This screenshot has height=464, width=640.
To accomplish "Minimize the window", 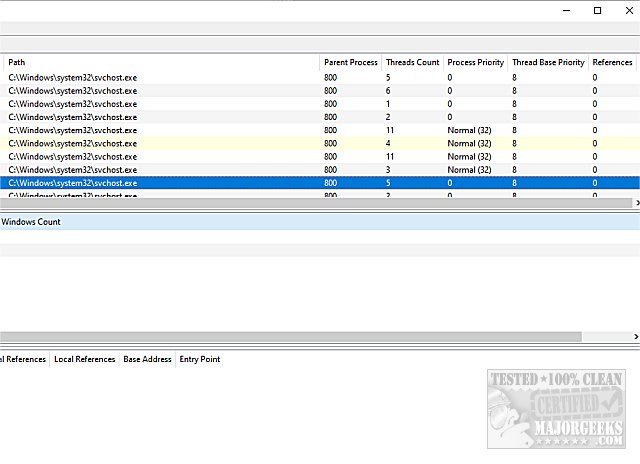I will click(567, 11).
